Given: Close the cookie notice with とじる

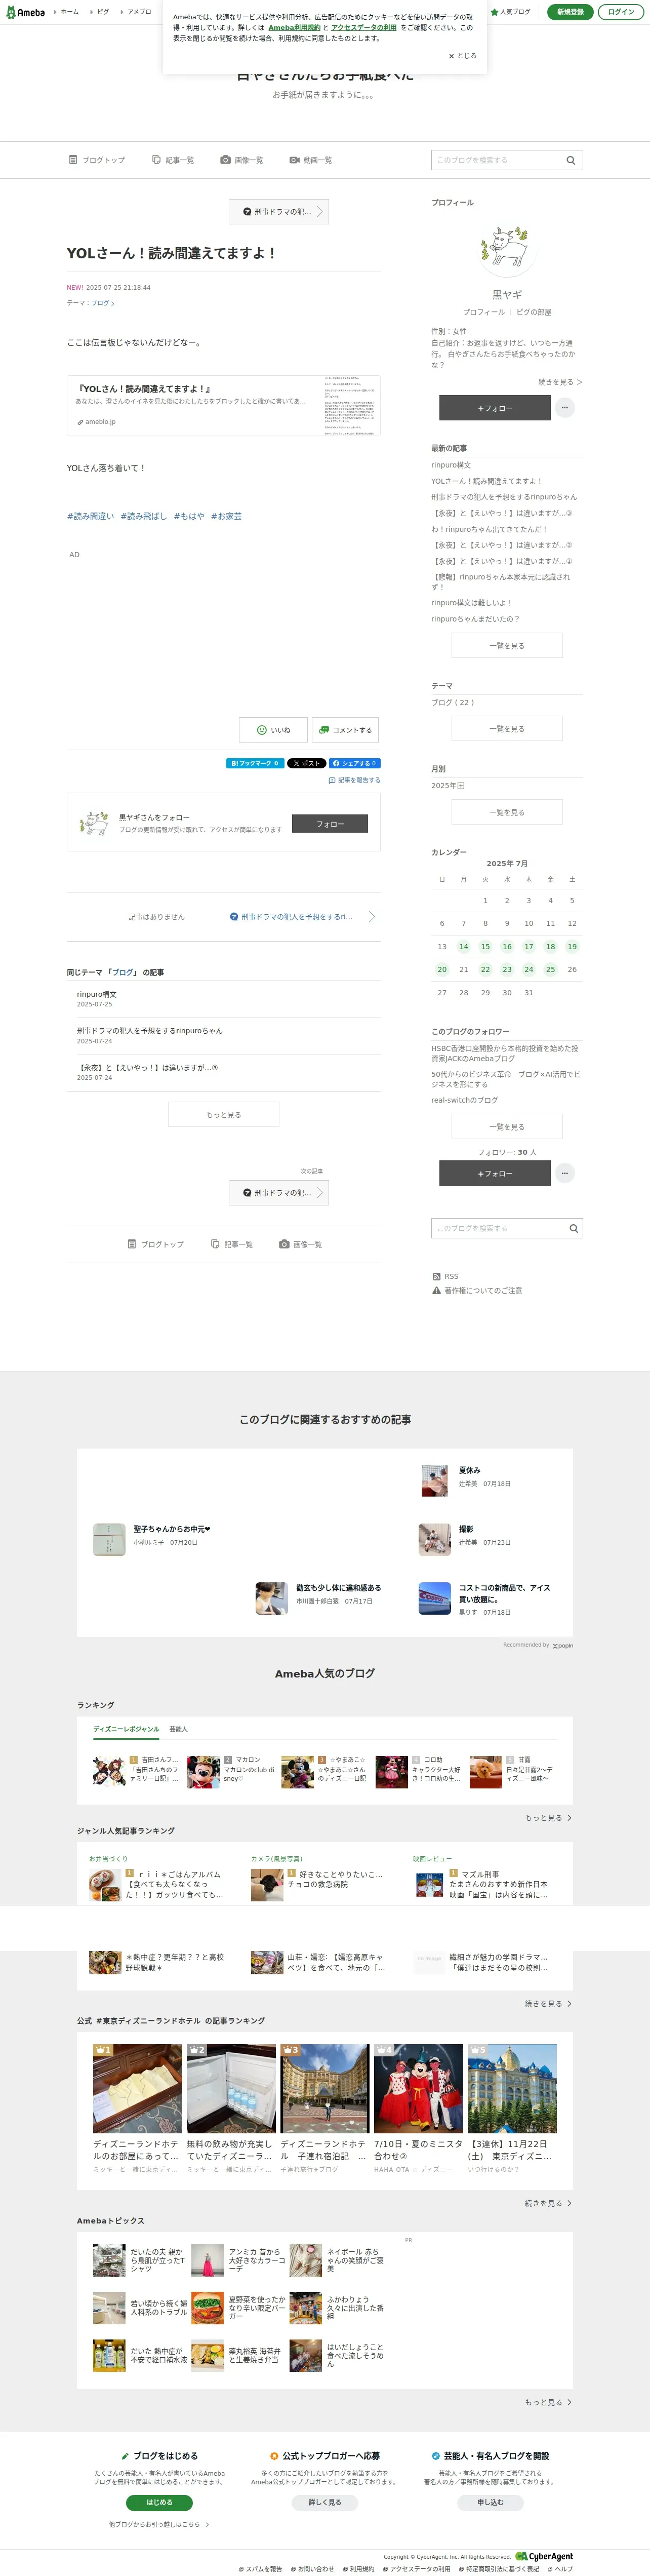Looking at the screenshot, I should click(463, 56).
